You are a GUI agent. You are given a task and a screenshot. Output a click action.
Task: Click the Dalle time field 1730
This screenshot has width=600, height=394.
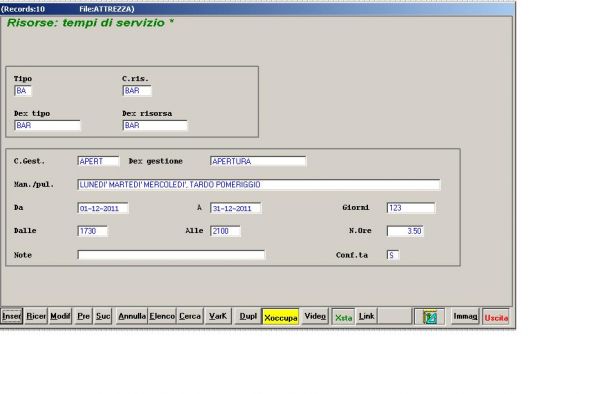92,231
